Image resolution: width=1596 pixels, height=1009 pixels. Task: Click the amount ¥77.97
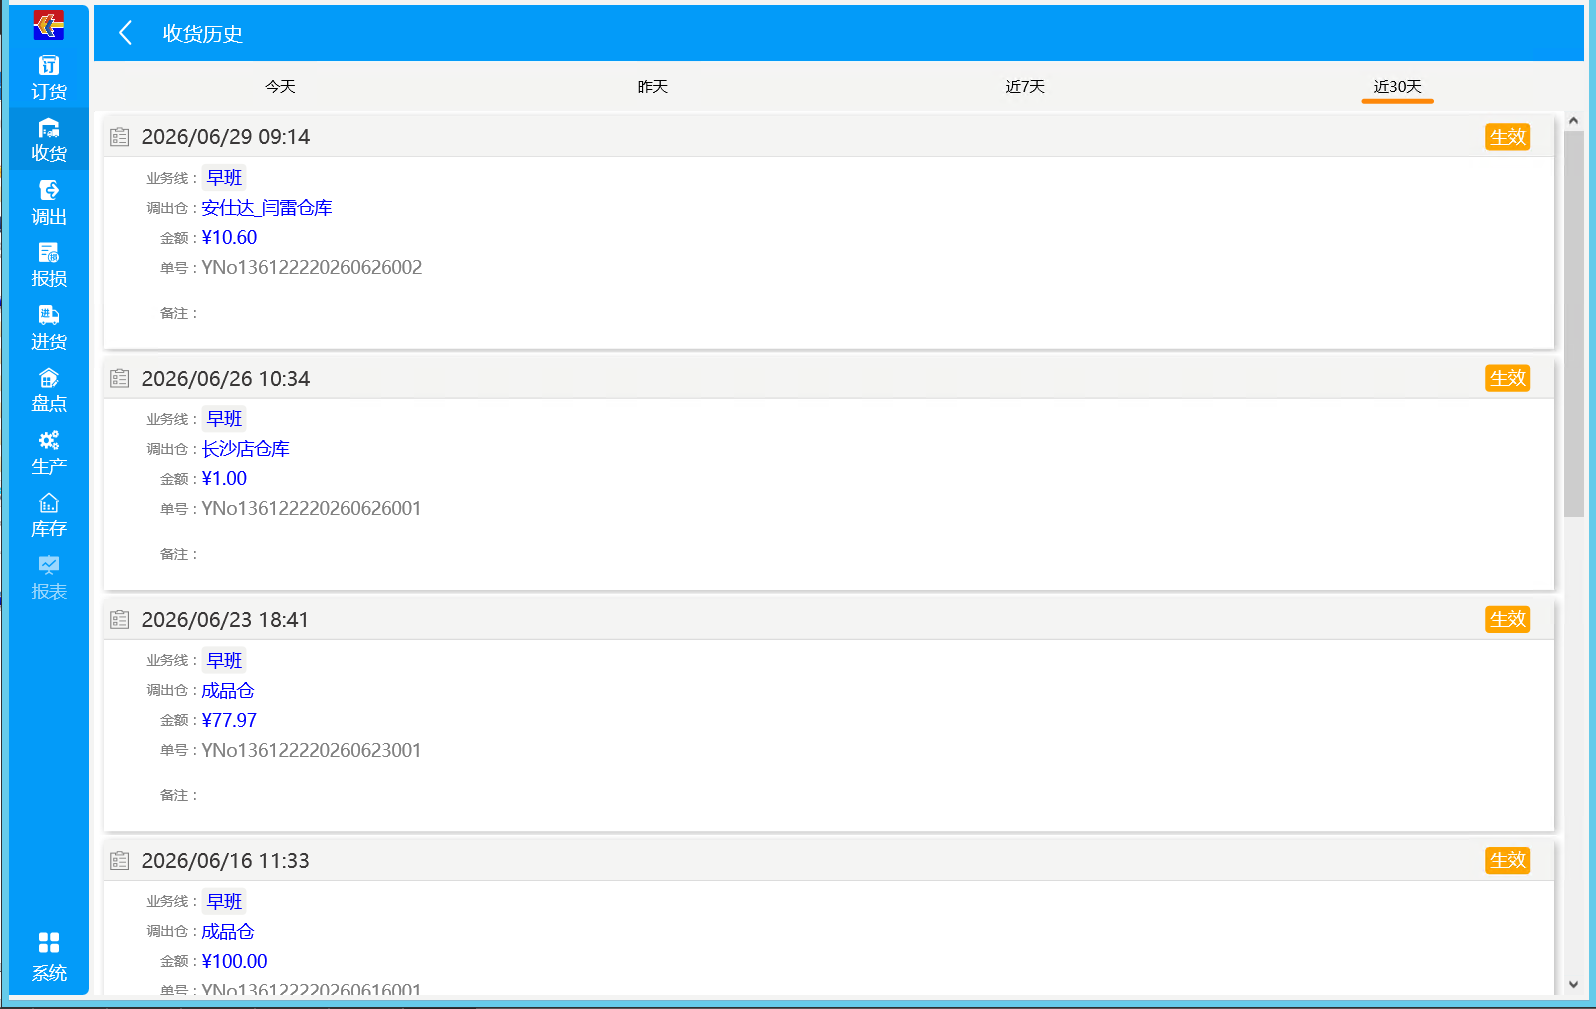pos(229,720)
